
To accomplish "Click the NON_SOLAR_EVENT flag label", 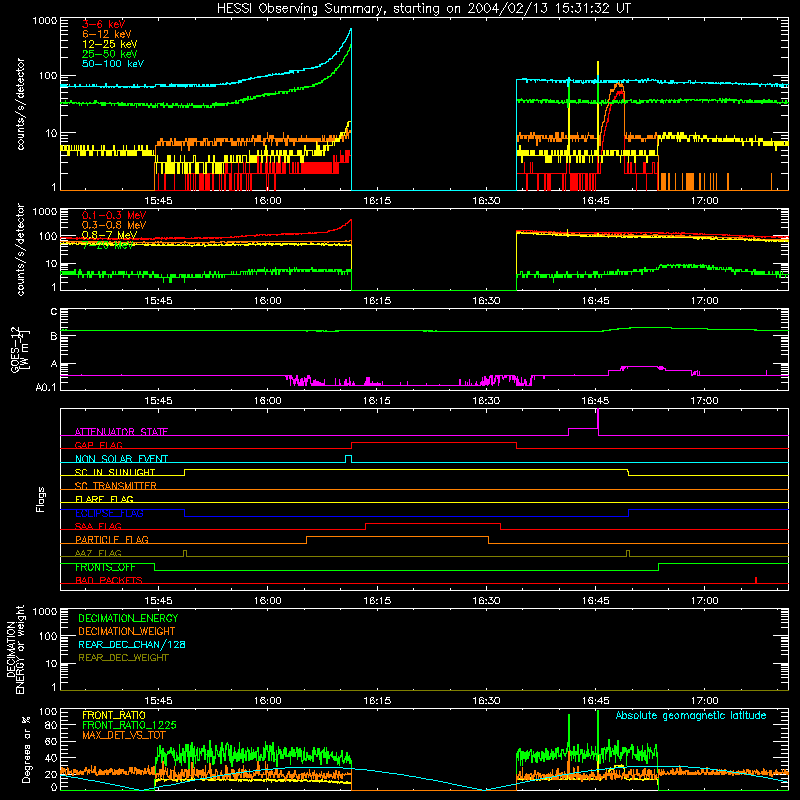I will click(121, 459).
